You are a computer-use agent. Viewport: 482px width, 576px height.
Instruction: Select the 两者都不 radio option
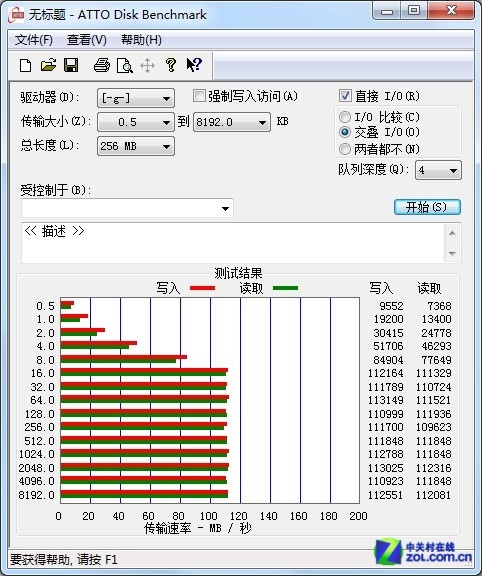click(x=345, y=149)
